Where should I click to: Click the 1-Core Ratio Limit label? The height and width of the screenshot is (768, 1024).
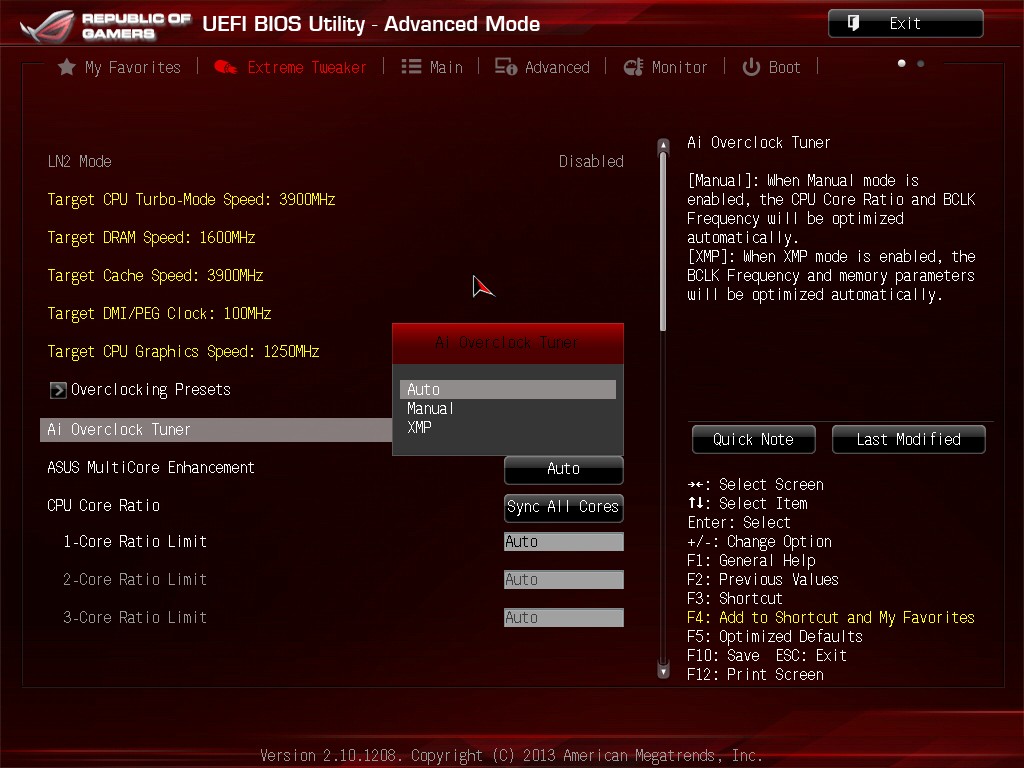click(135, 541)
